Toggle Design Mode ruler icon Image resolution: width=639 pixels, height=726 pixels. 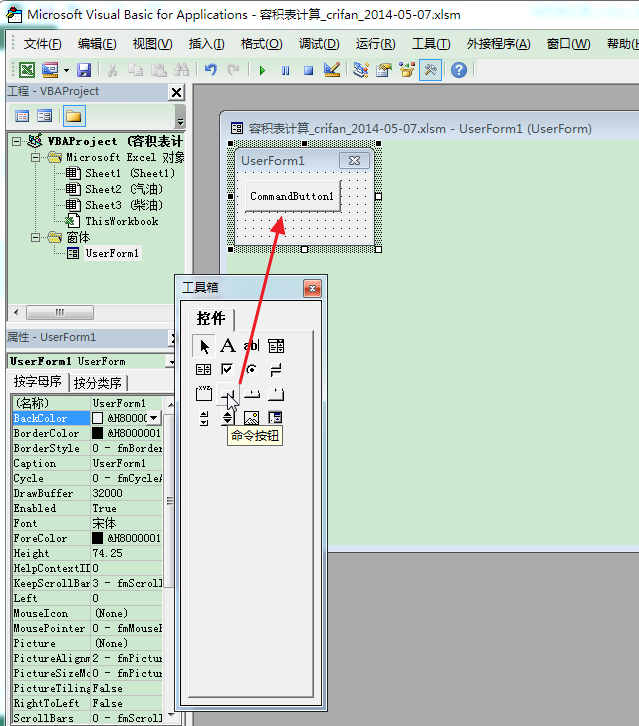click(x=332, y=70)
